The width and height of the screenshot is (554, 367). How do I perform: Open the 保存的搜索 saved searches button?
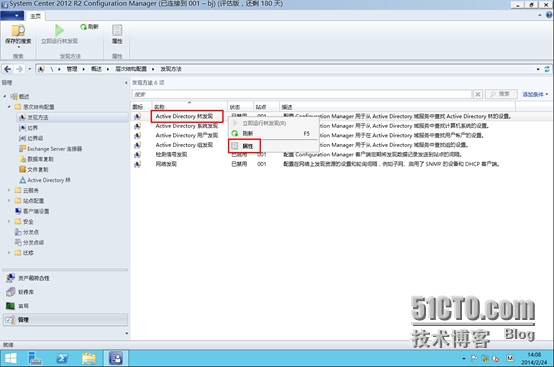tap(18, 35)
